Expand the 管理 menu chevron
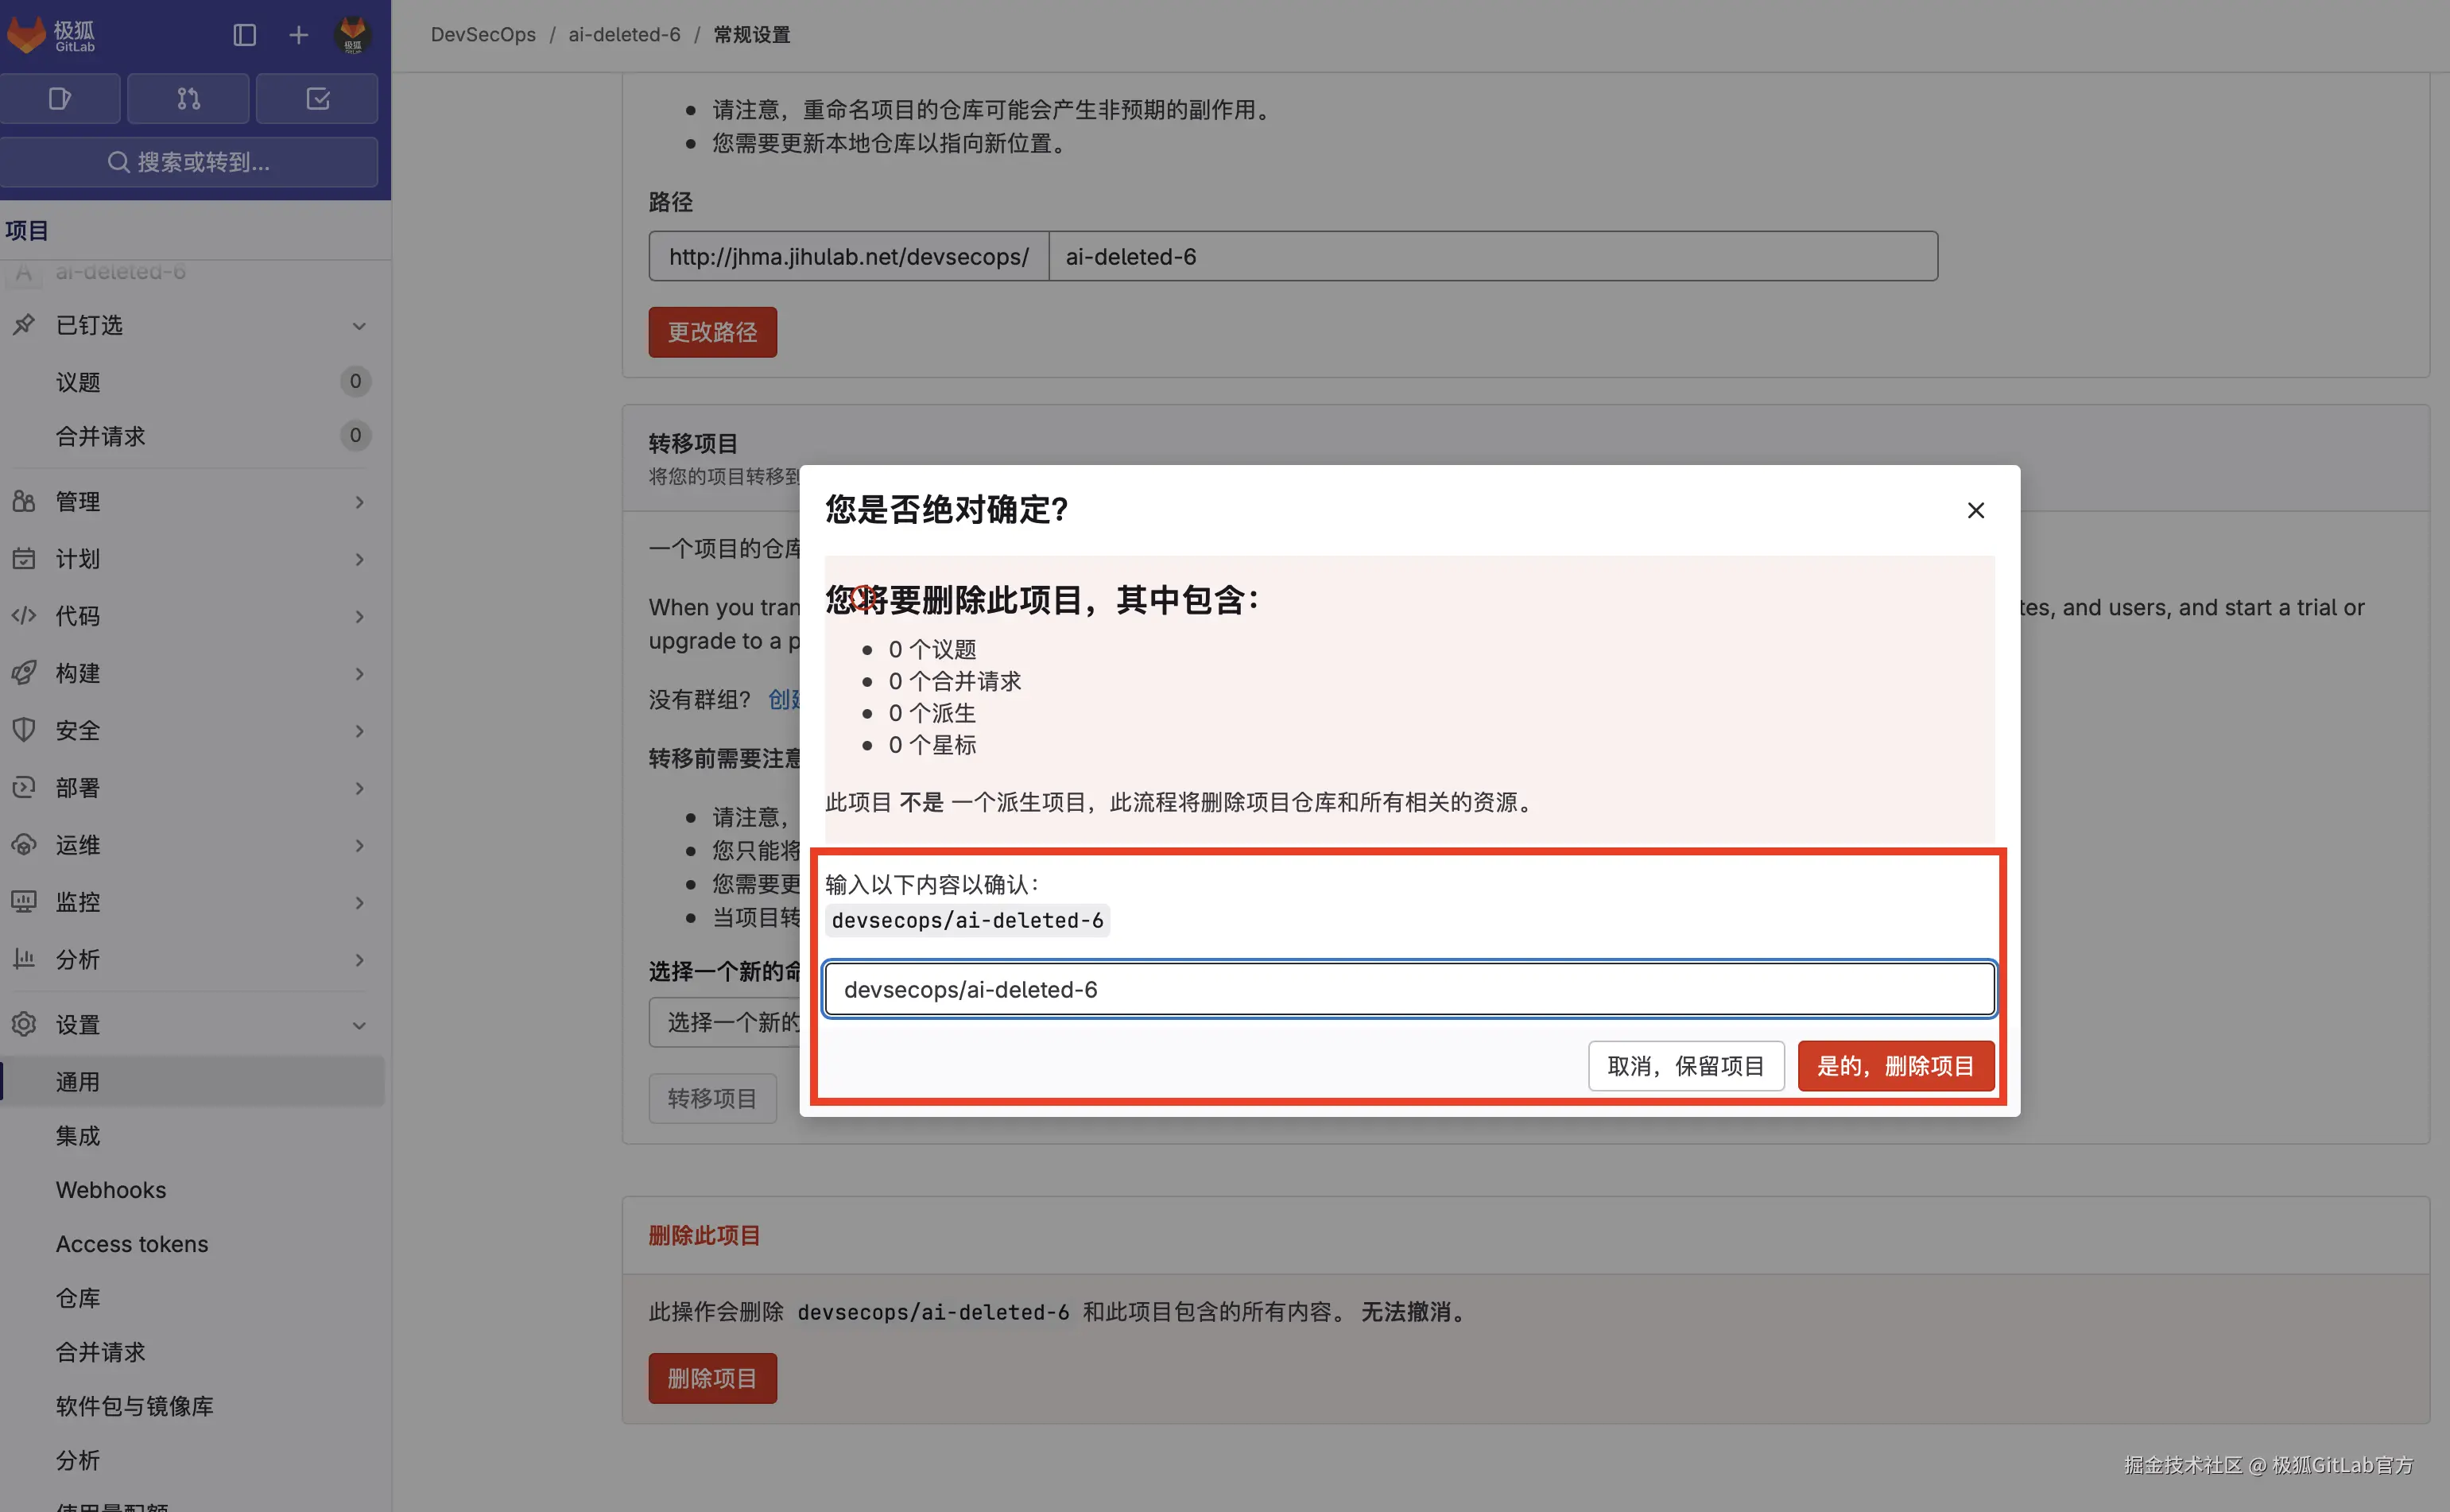The width and height of the screenshot is (2450, 1512). (x=359, y=502)
